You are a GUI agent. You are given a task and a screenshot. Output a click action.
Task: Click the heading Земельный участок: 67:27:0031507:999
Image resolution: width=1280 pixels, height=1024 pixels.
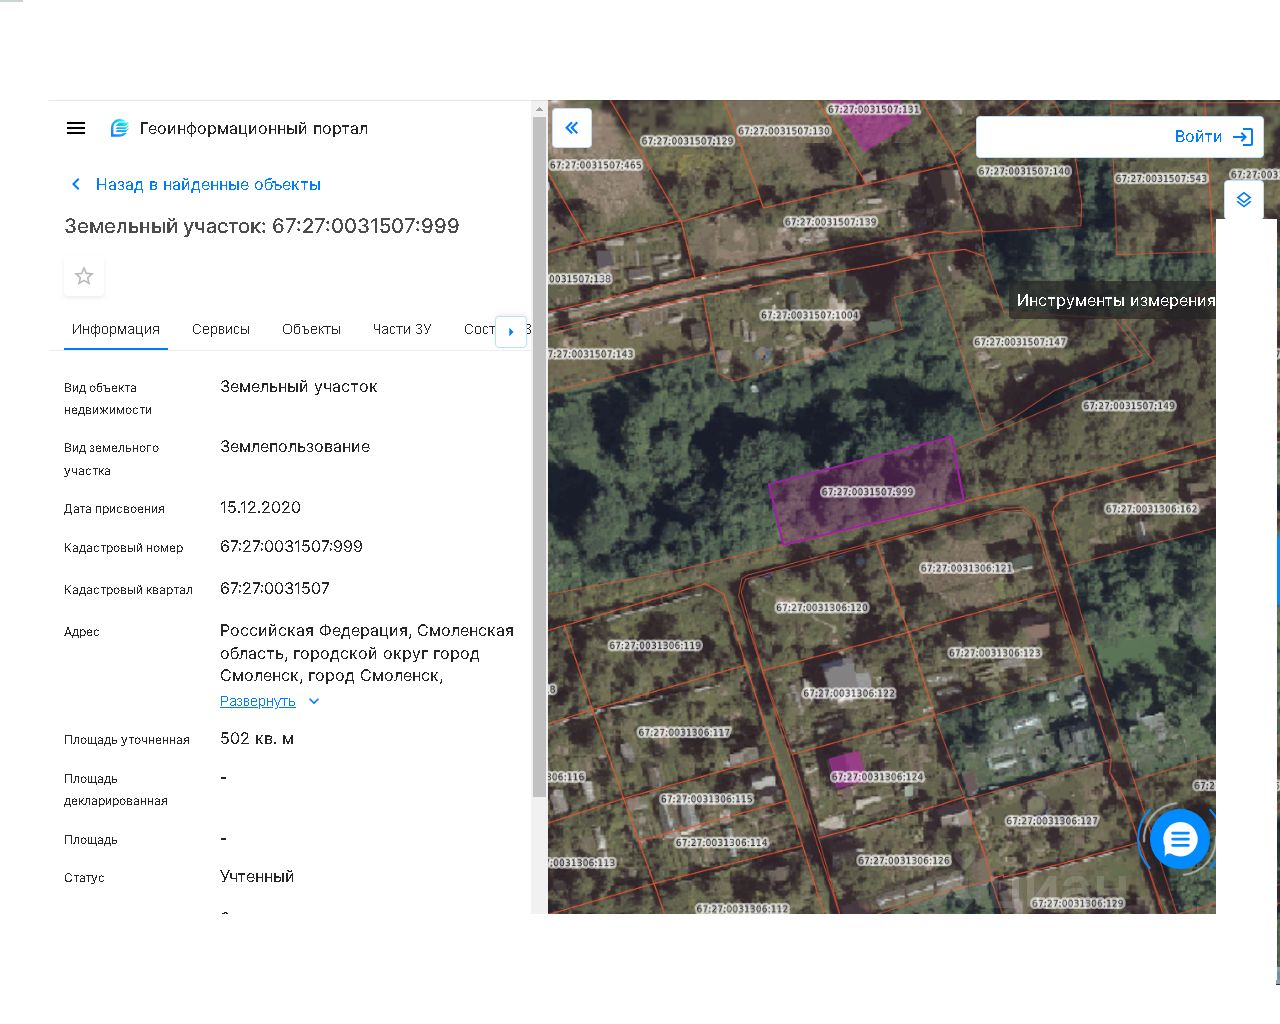pyautogui.click(x=262, y=226)
